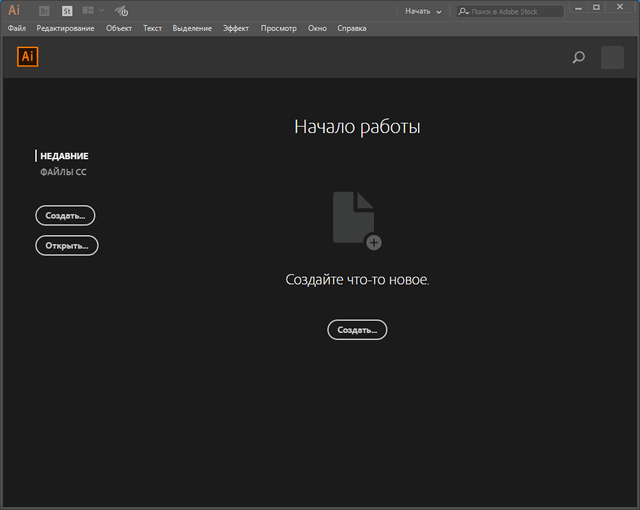Open Adobe Stock via the St icon
Viewport: 640px width, 510px height.
(67, 11)
